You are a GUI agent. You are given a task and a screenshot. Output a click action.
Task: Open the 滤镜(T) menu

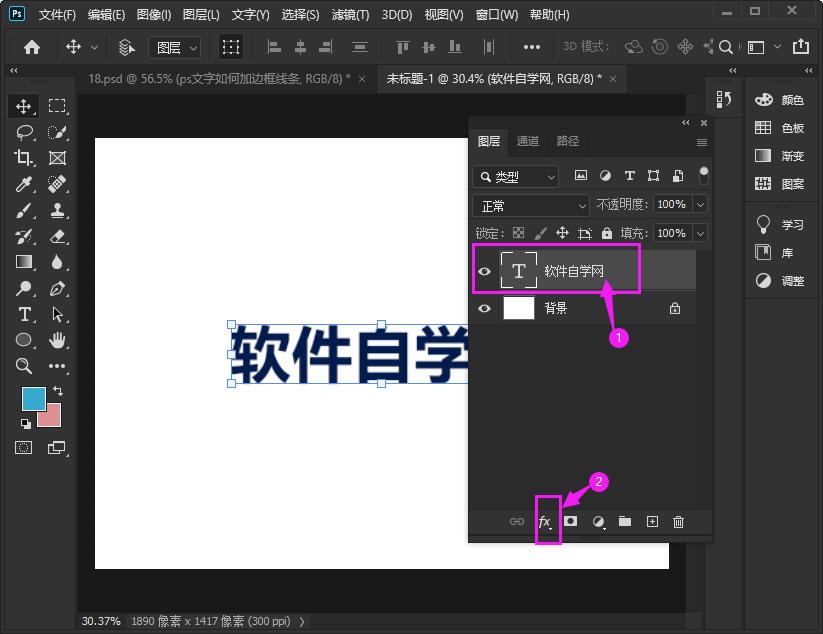click(x=350, y=15)
